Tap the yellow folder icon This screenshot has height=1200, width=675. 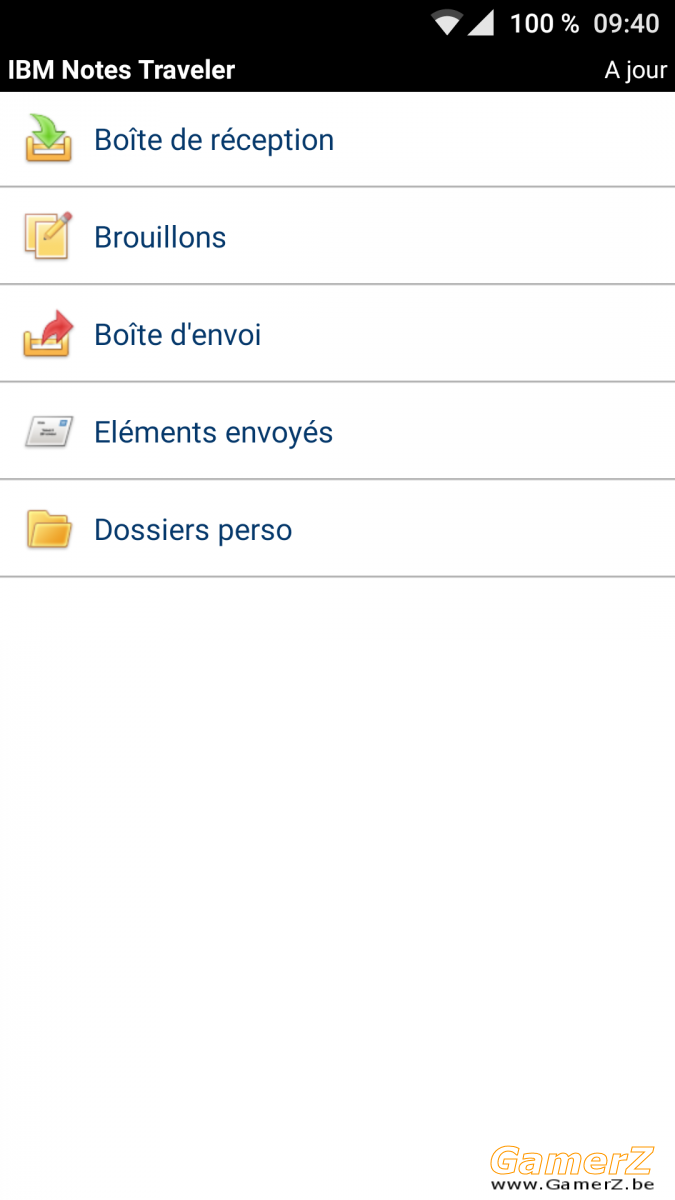click(x=48, y=529)
